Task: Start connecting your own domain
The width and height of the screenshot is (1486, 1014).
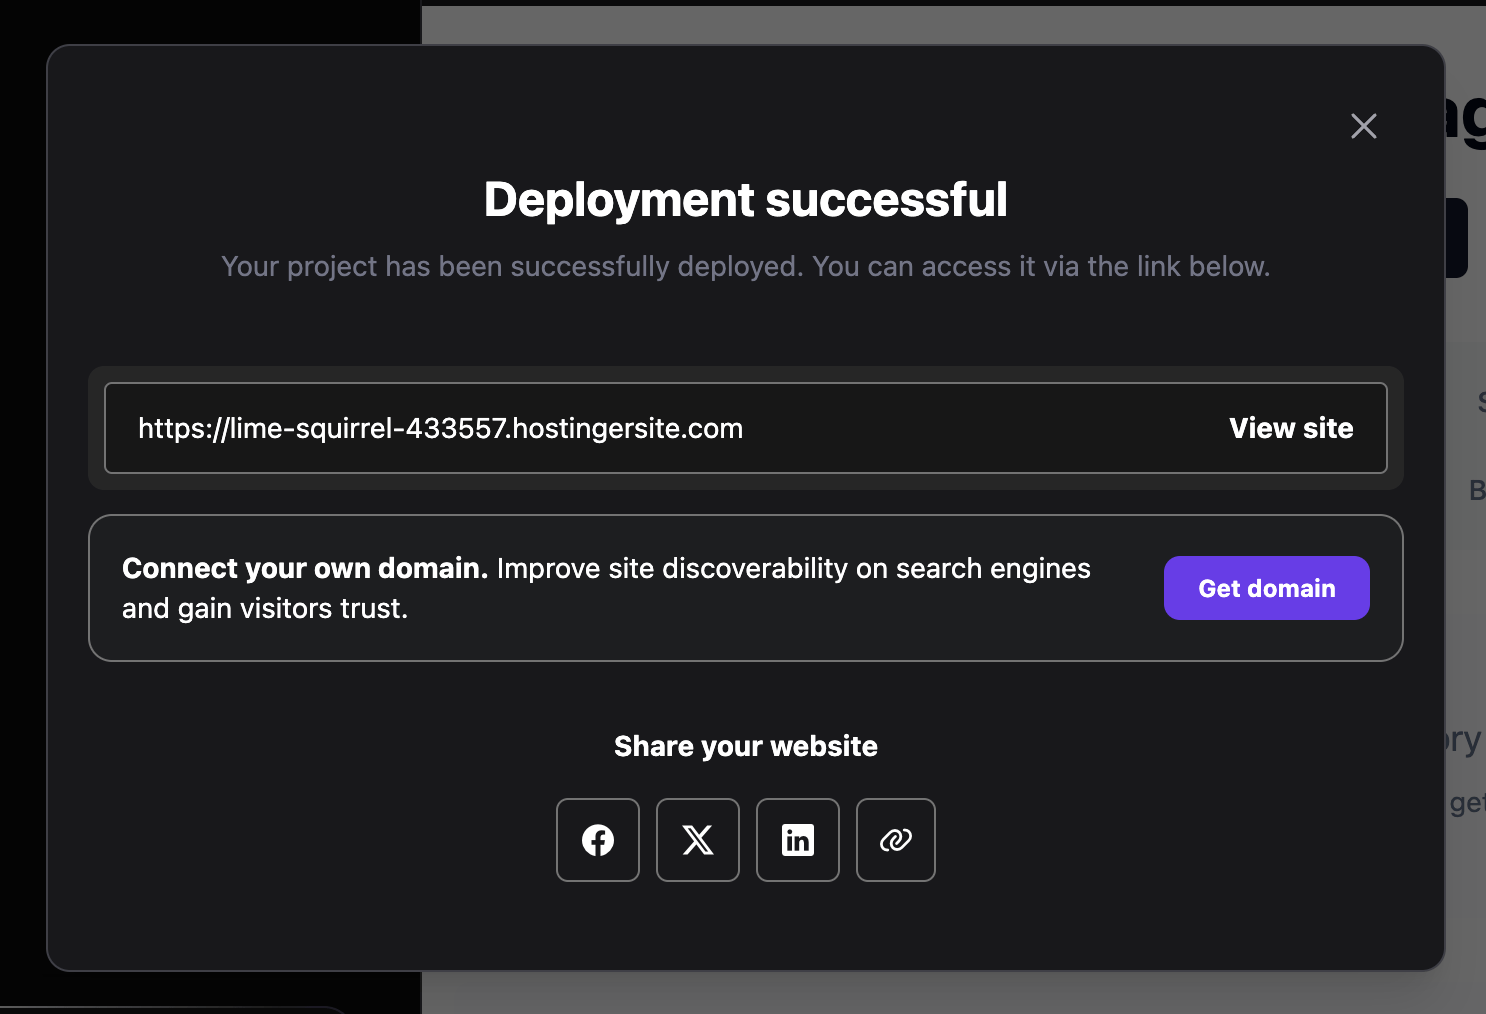Action: click(x=1266, y=588)
